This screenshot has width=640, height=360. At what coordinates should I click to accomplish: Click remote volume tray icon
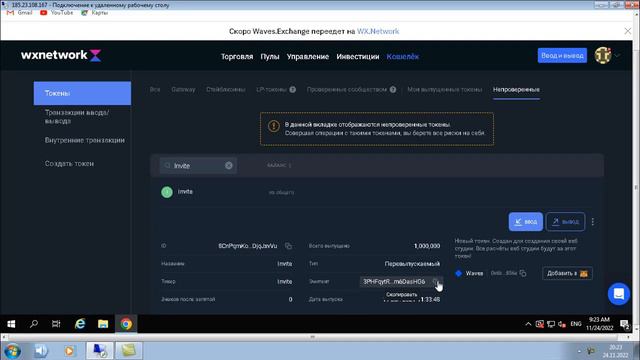562,324
